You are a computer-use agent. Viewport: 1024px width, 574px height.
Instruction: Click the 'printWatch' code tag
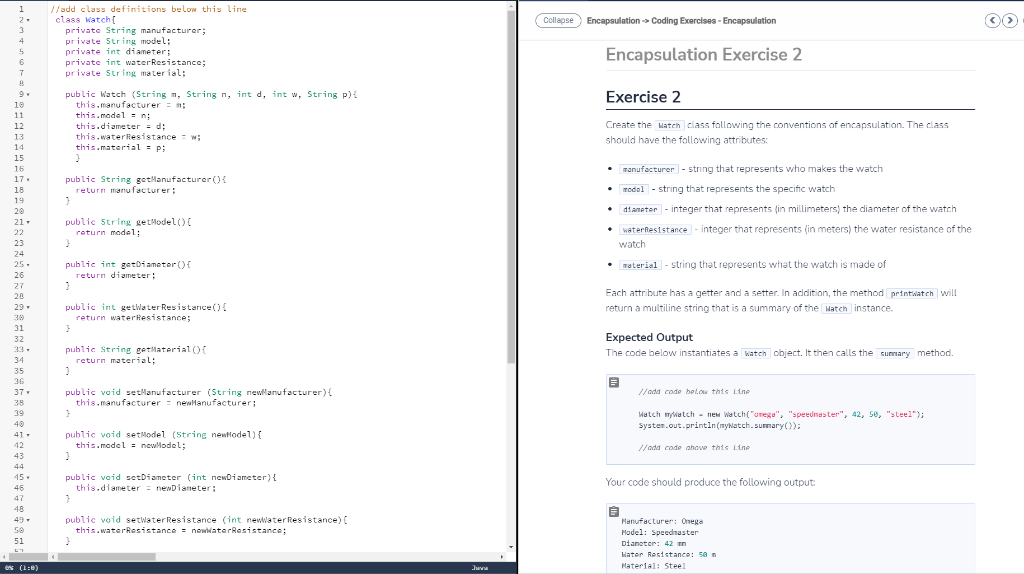912,294
